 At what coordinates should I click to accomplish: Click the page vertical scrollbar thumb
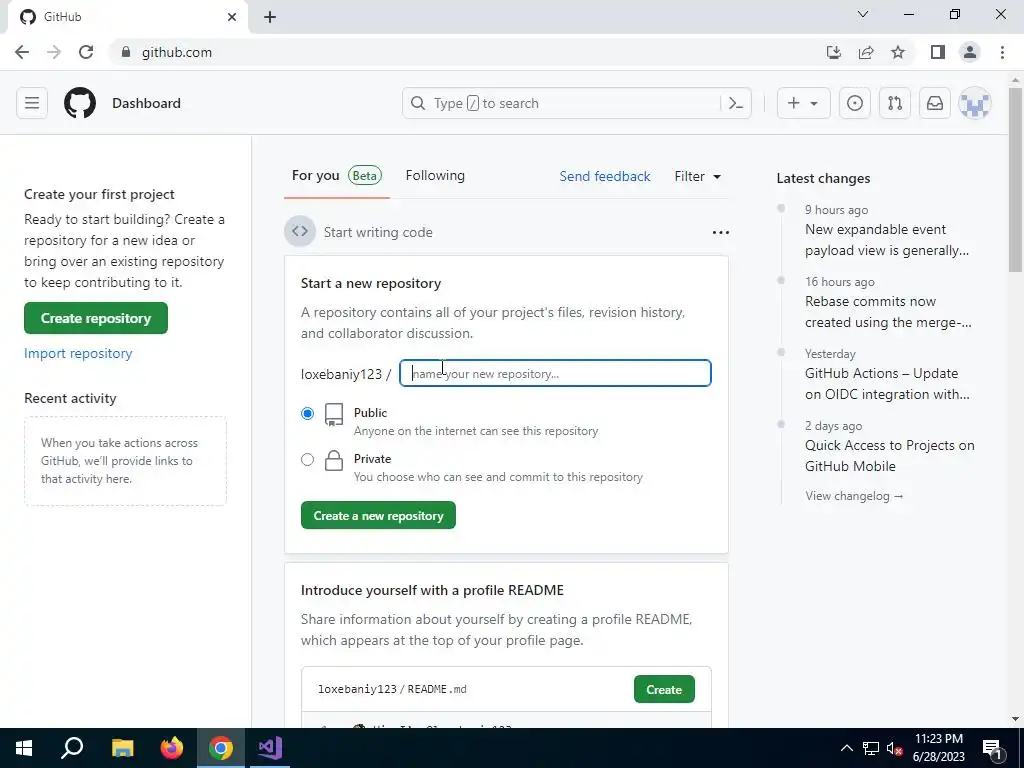point(1015,180)
